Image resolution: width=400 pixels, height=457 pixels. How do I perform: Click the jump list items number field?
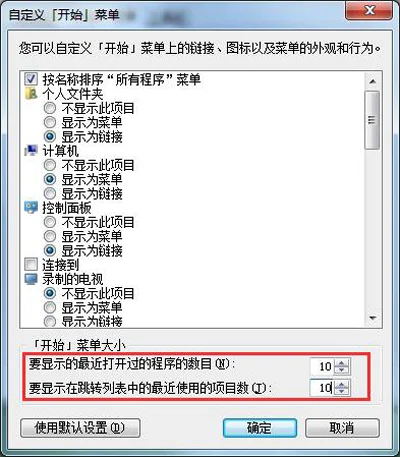(x=322, y=388)
